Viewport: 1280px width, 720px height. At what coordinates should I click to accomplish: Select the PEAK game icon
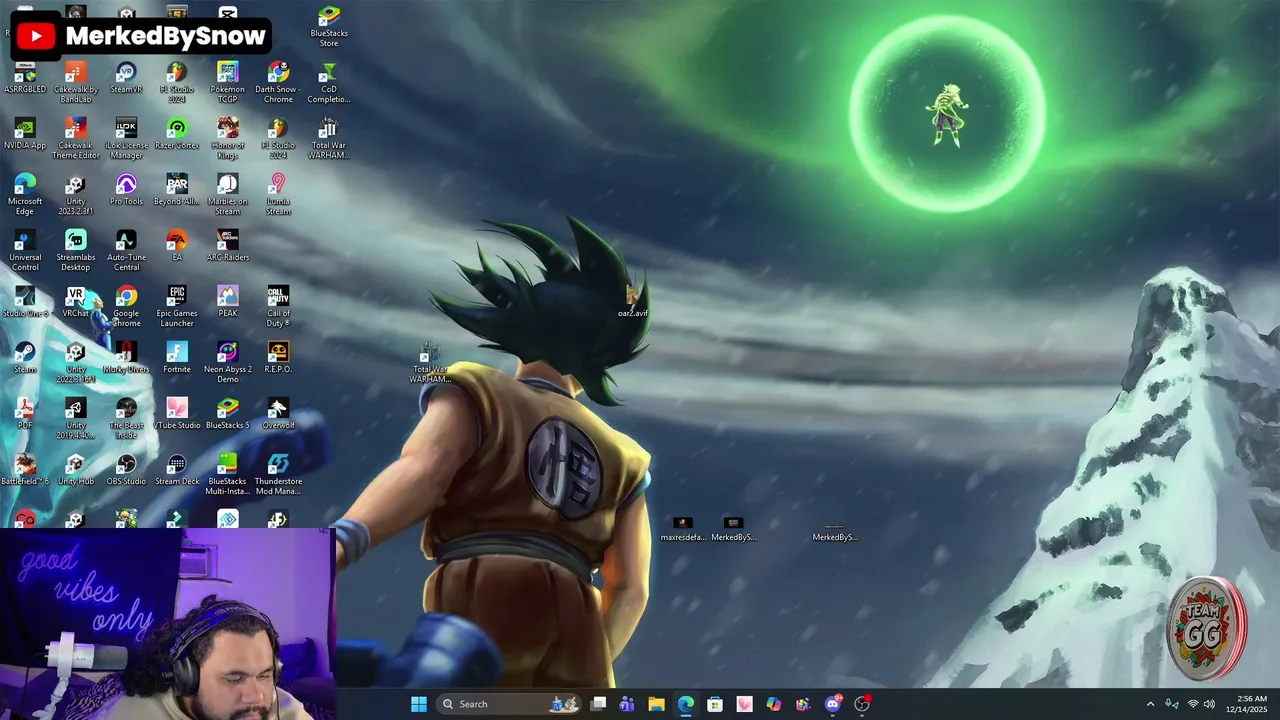[x=228, y=303]
